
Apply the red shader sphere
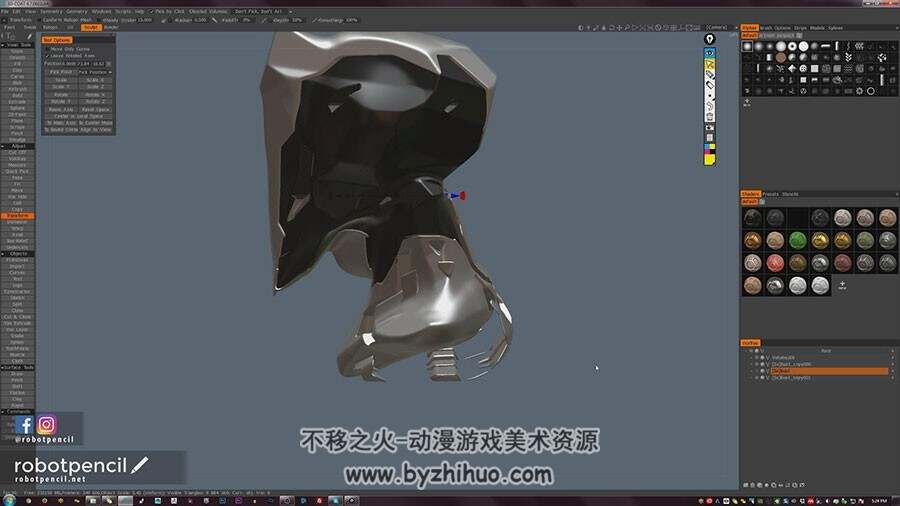click(x=775, y=263)
